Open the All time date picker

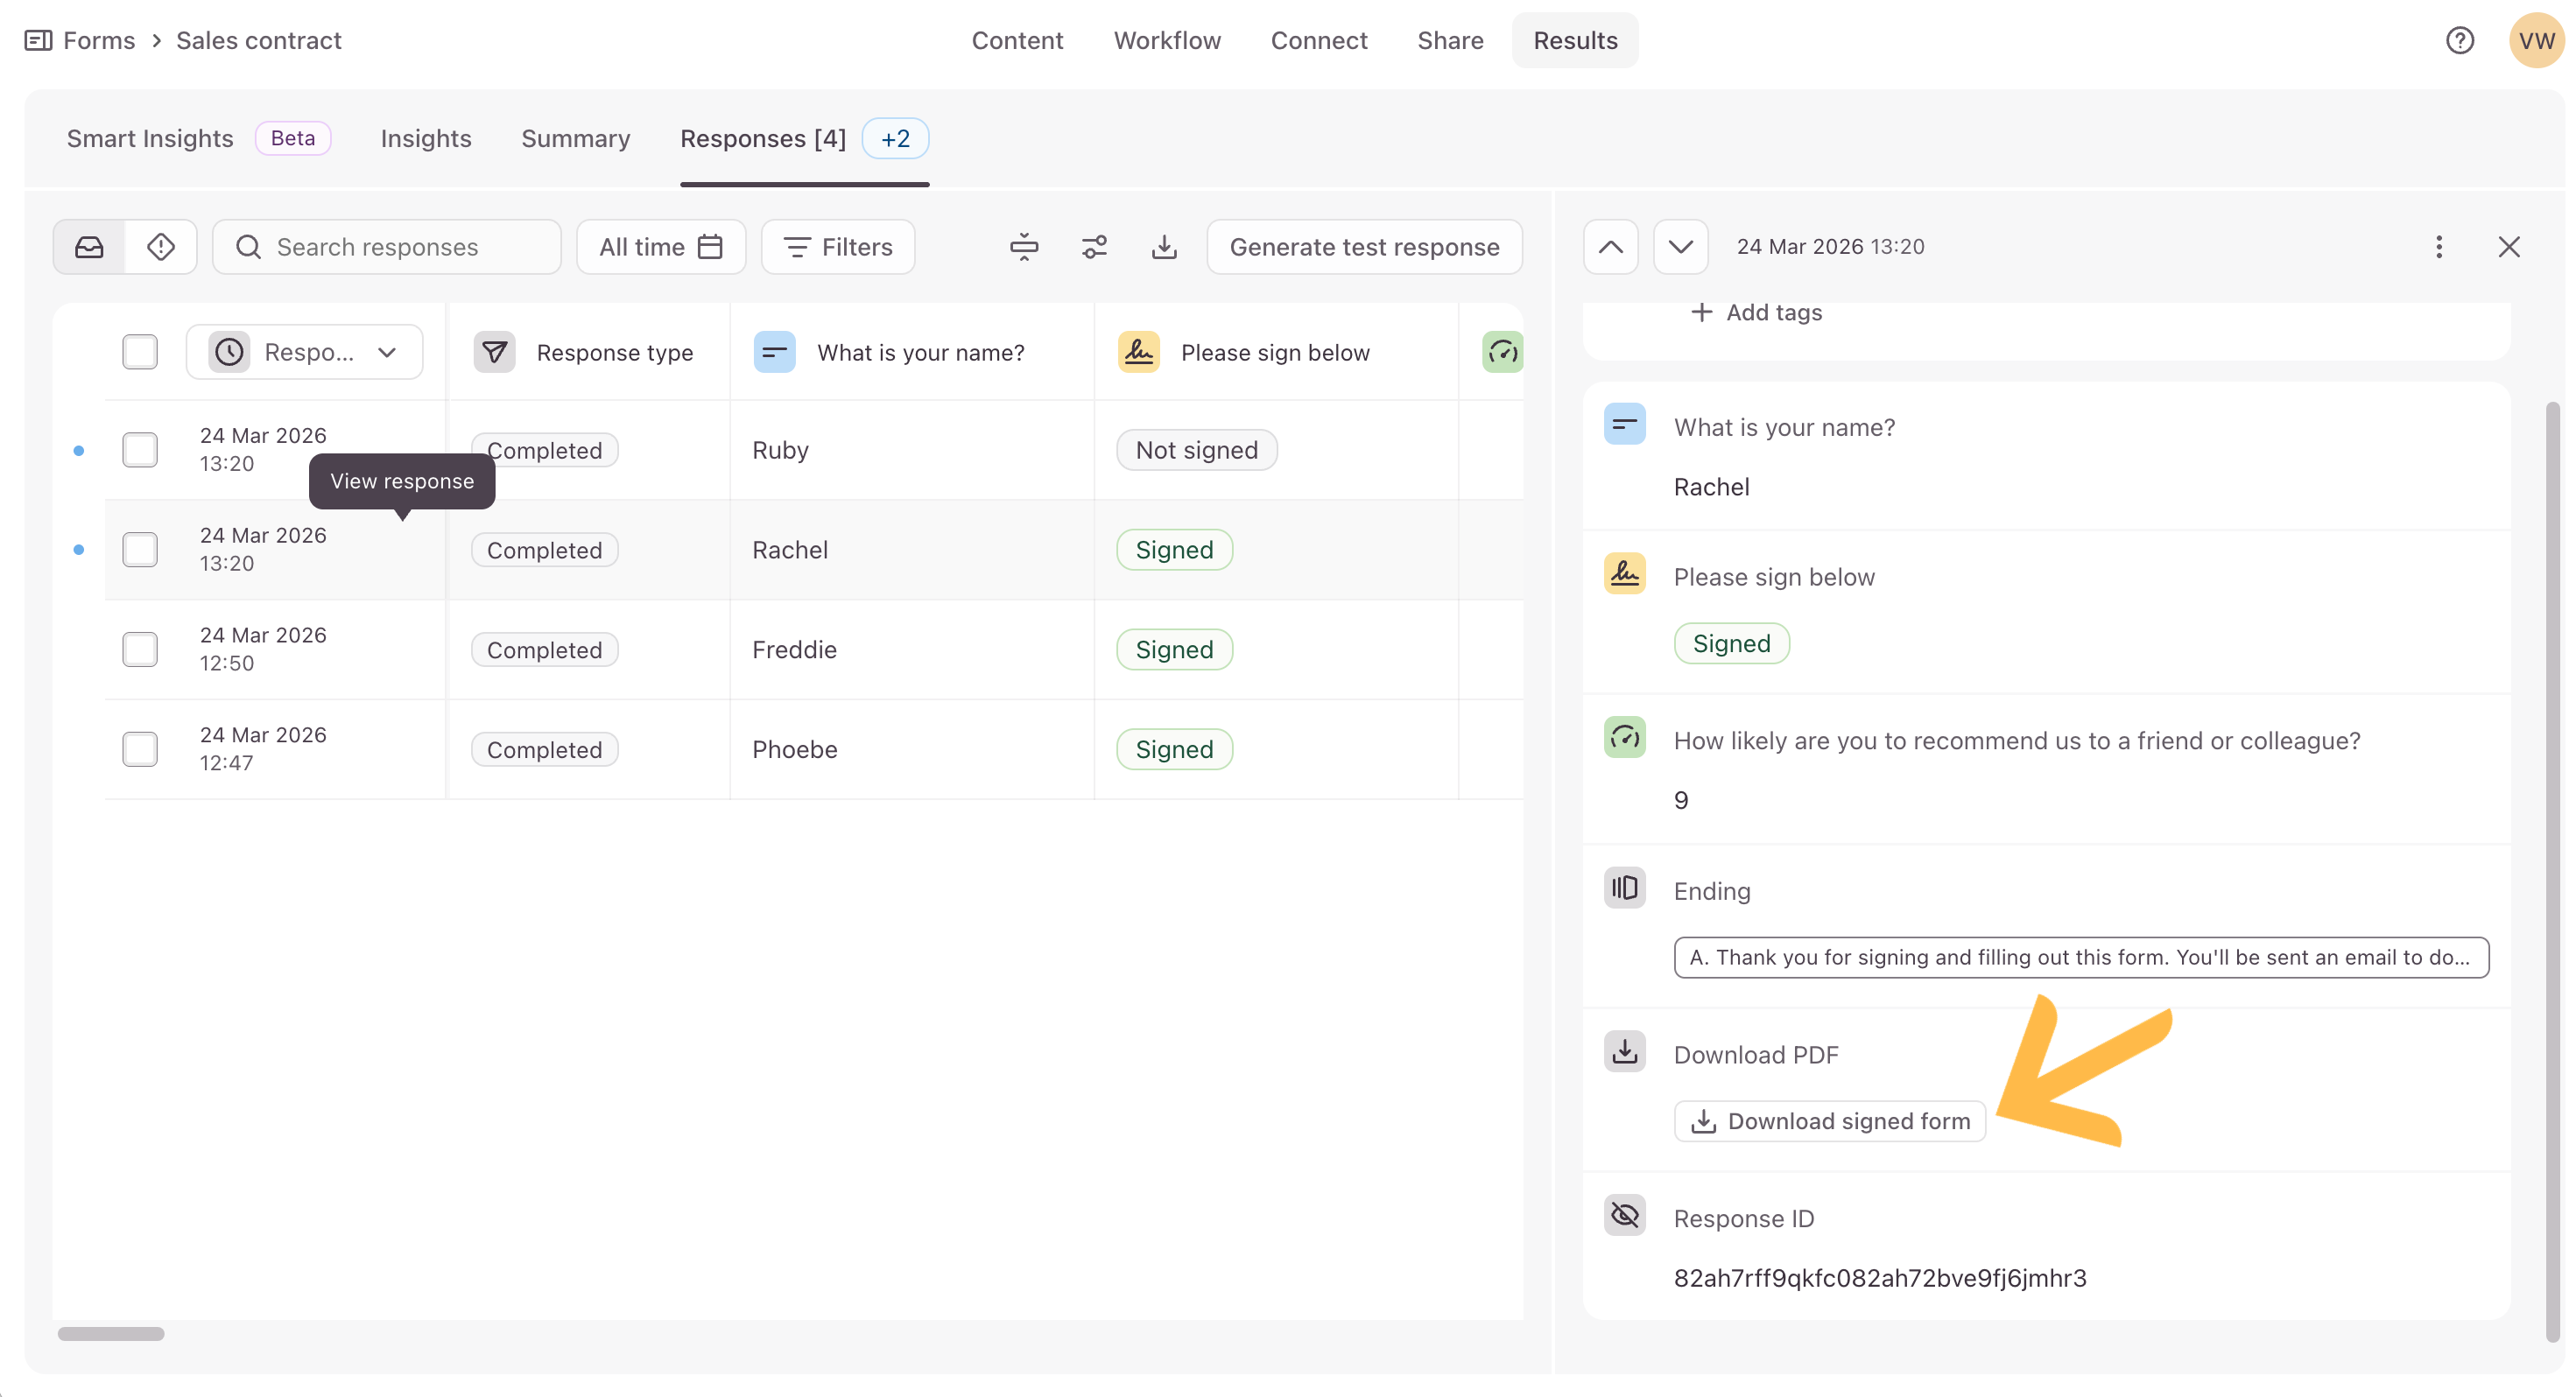click(x=661, y=247)
